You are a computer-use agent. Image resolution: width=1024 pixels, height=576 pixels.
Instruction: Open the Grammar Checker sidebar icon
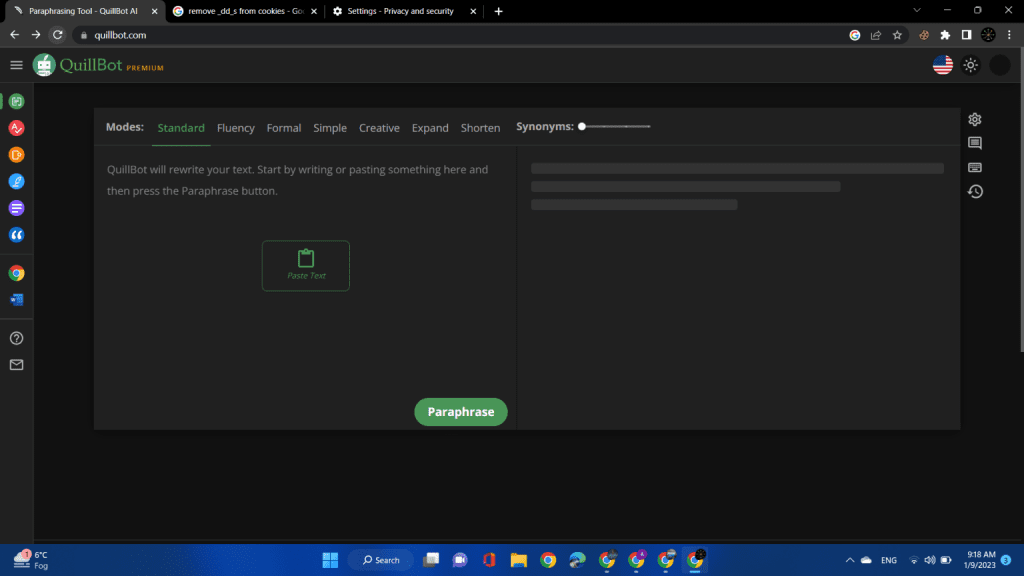[16, 128]
